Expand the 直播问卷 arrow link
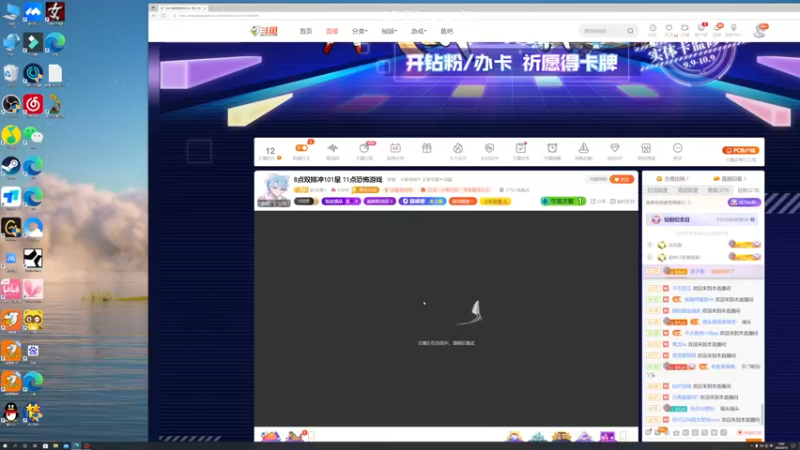This screenshot has width=800, height=450. pyautogui.click(x=730, y=179)
